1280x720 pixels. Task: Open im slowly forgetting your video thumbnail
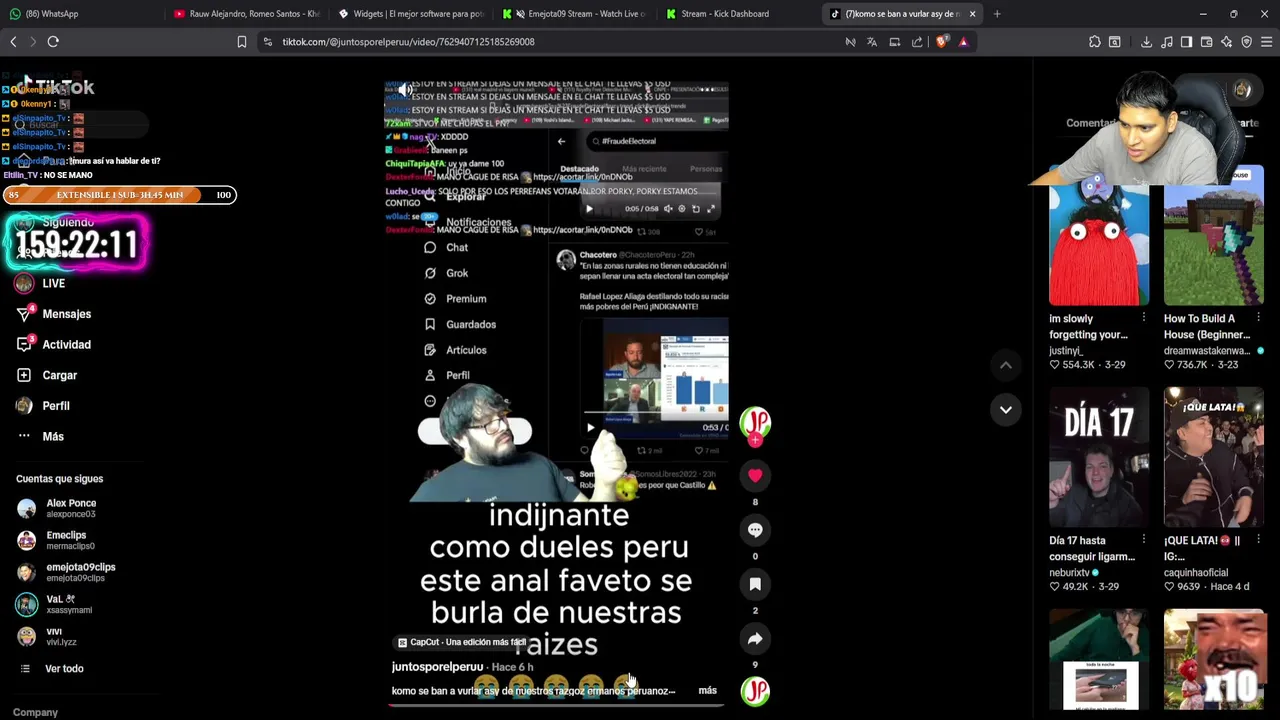click(x=1099, y=236)
